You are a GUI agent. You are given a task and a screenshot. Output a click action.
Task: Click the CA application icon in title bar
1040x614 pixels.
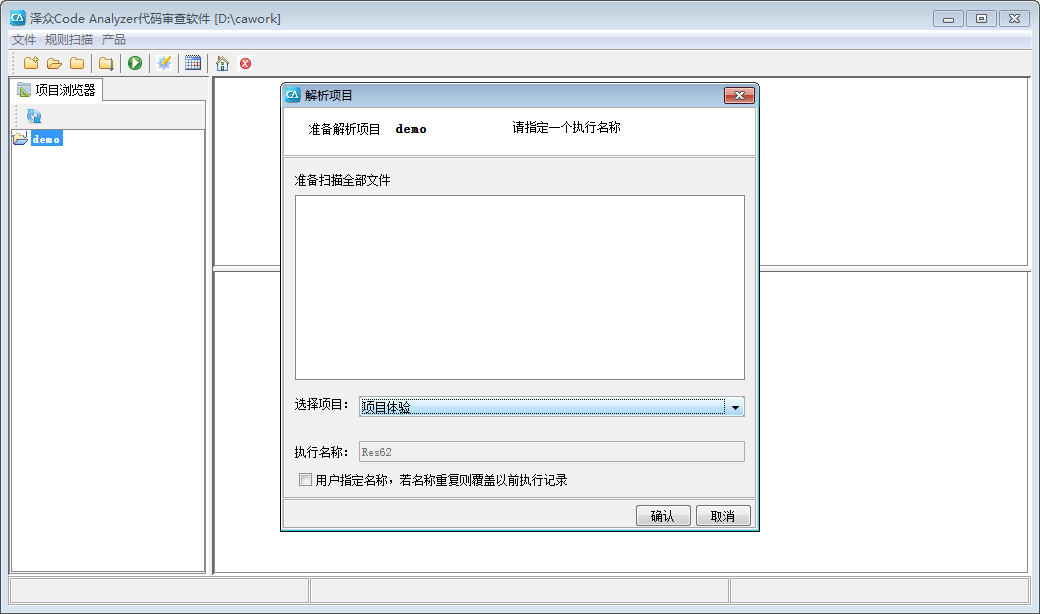click(x=18, y=18)
